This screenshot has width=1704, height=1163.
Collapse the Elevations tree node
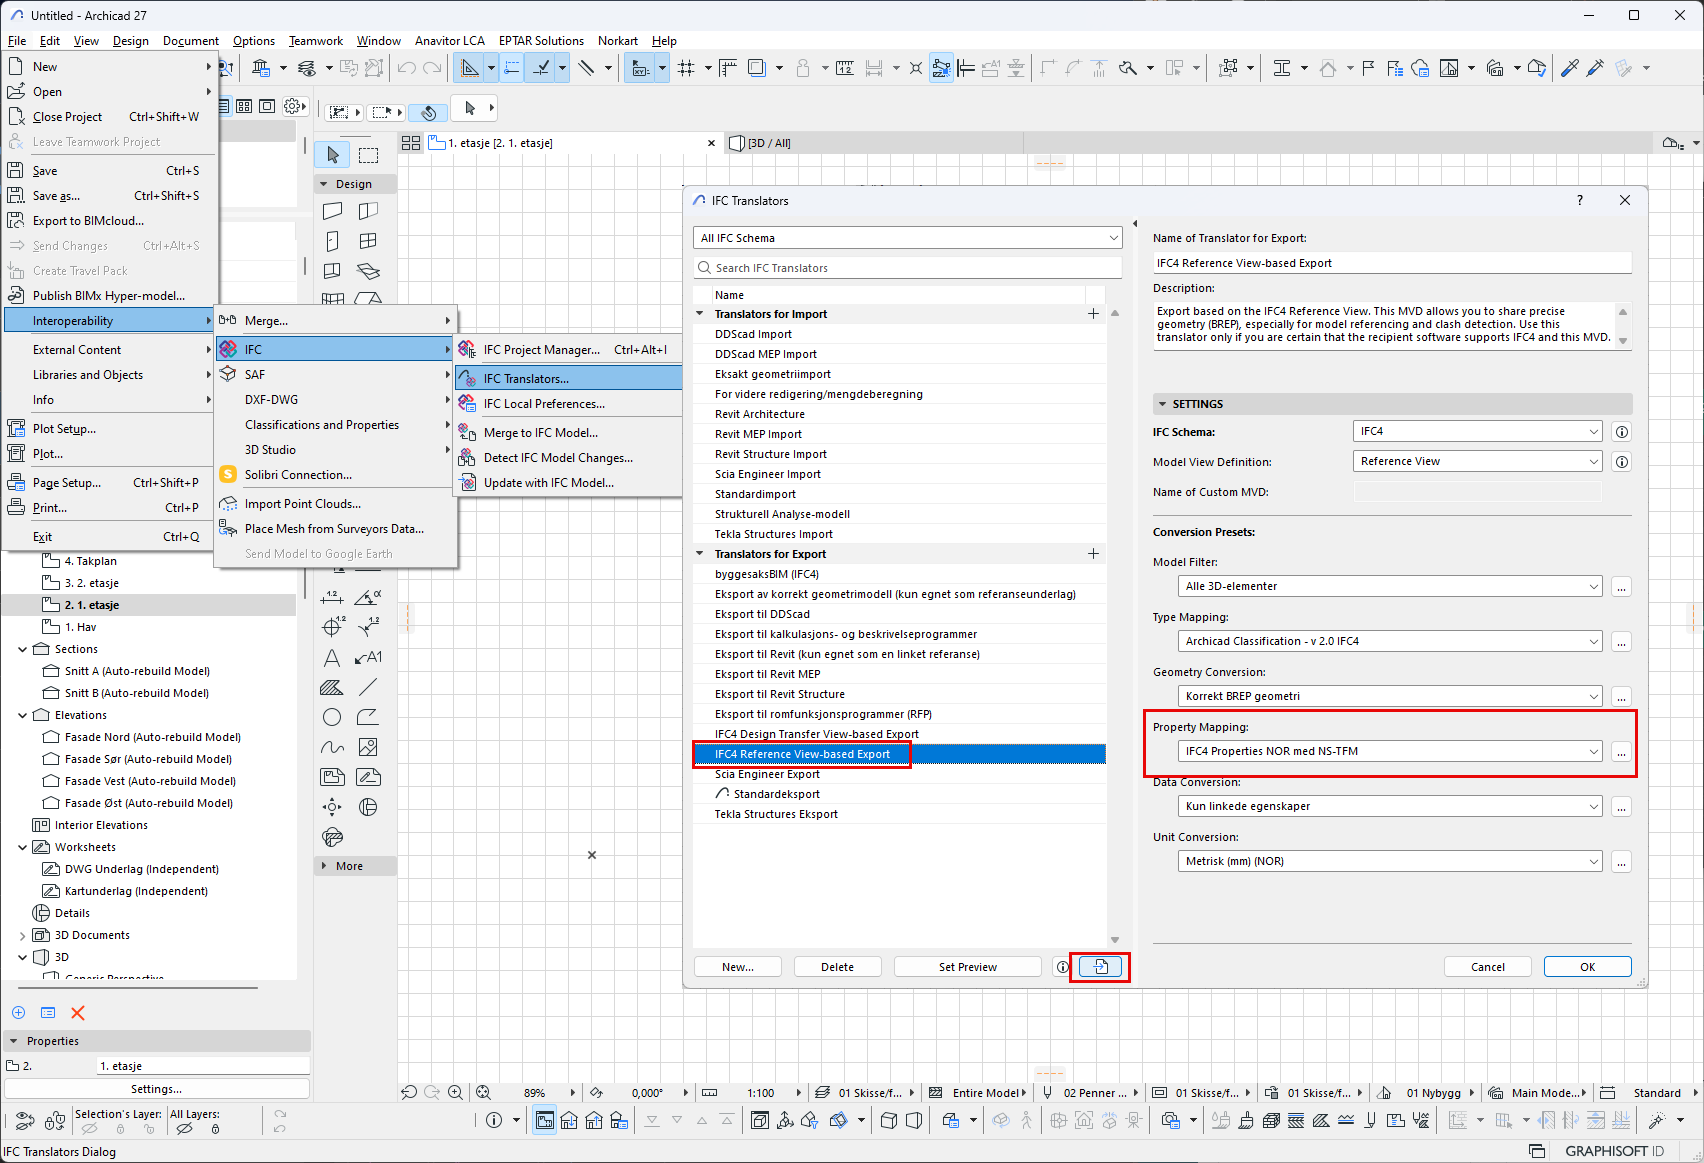(23, 715)
